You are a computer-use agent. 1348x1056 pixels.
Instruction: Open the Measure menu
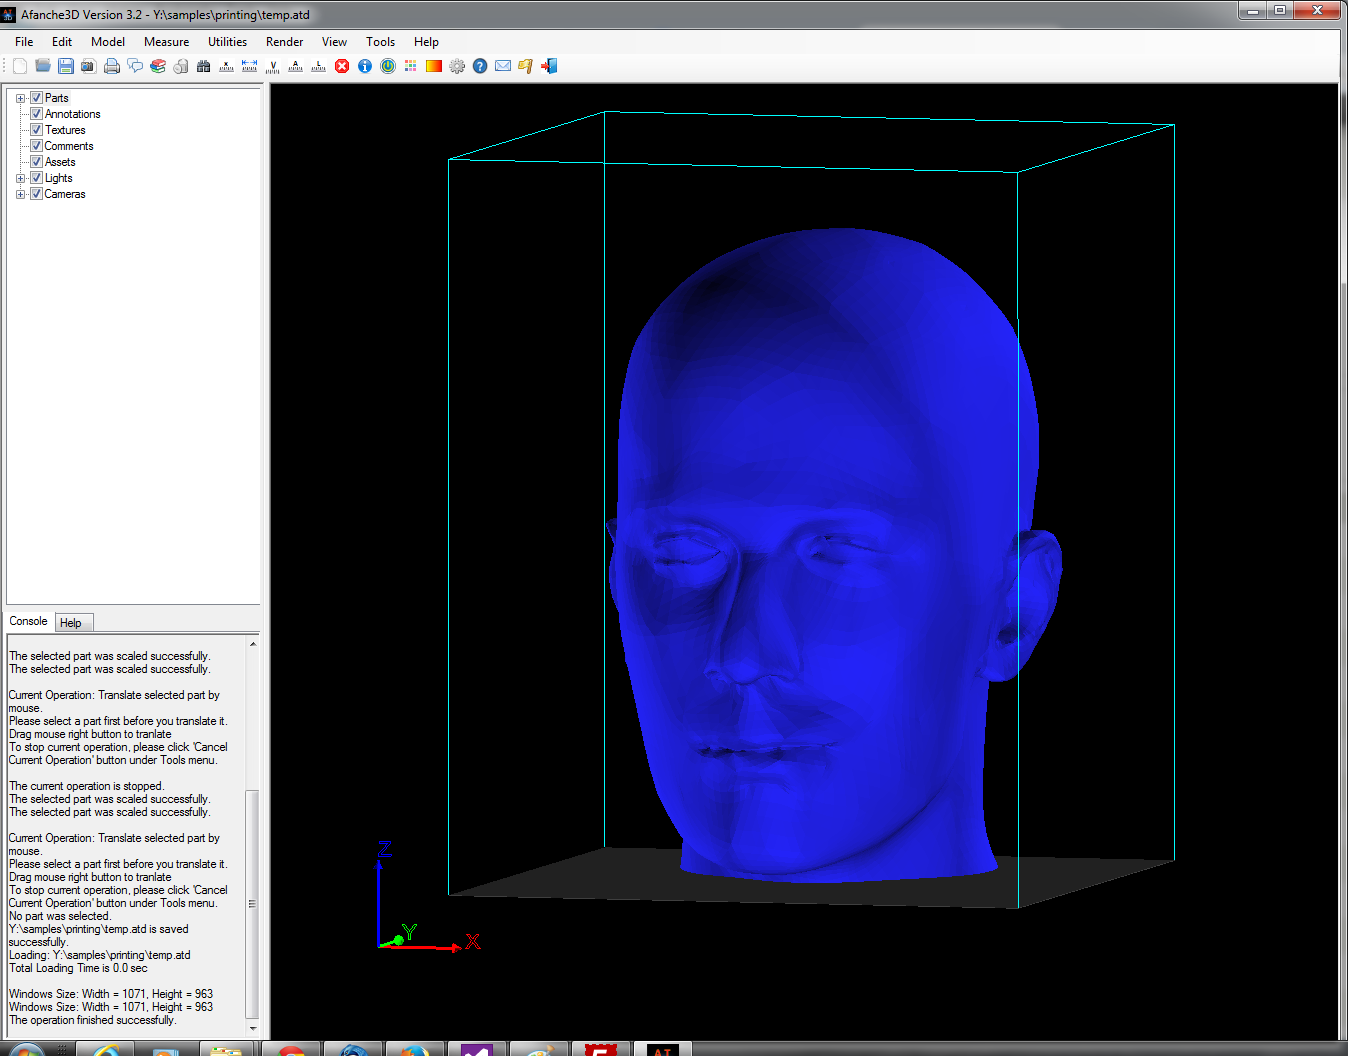coord(166,42)
